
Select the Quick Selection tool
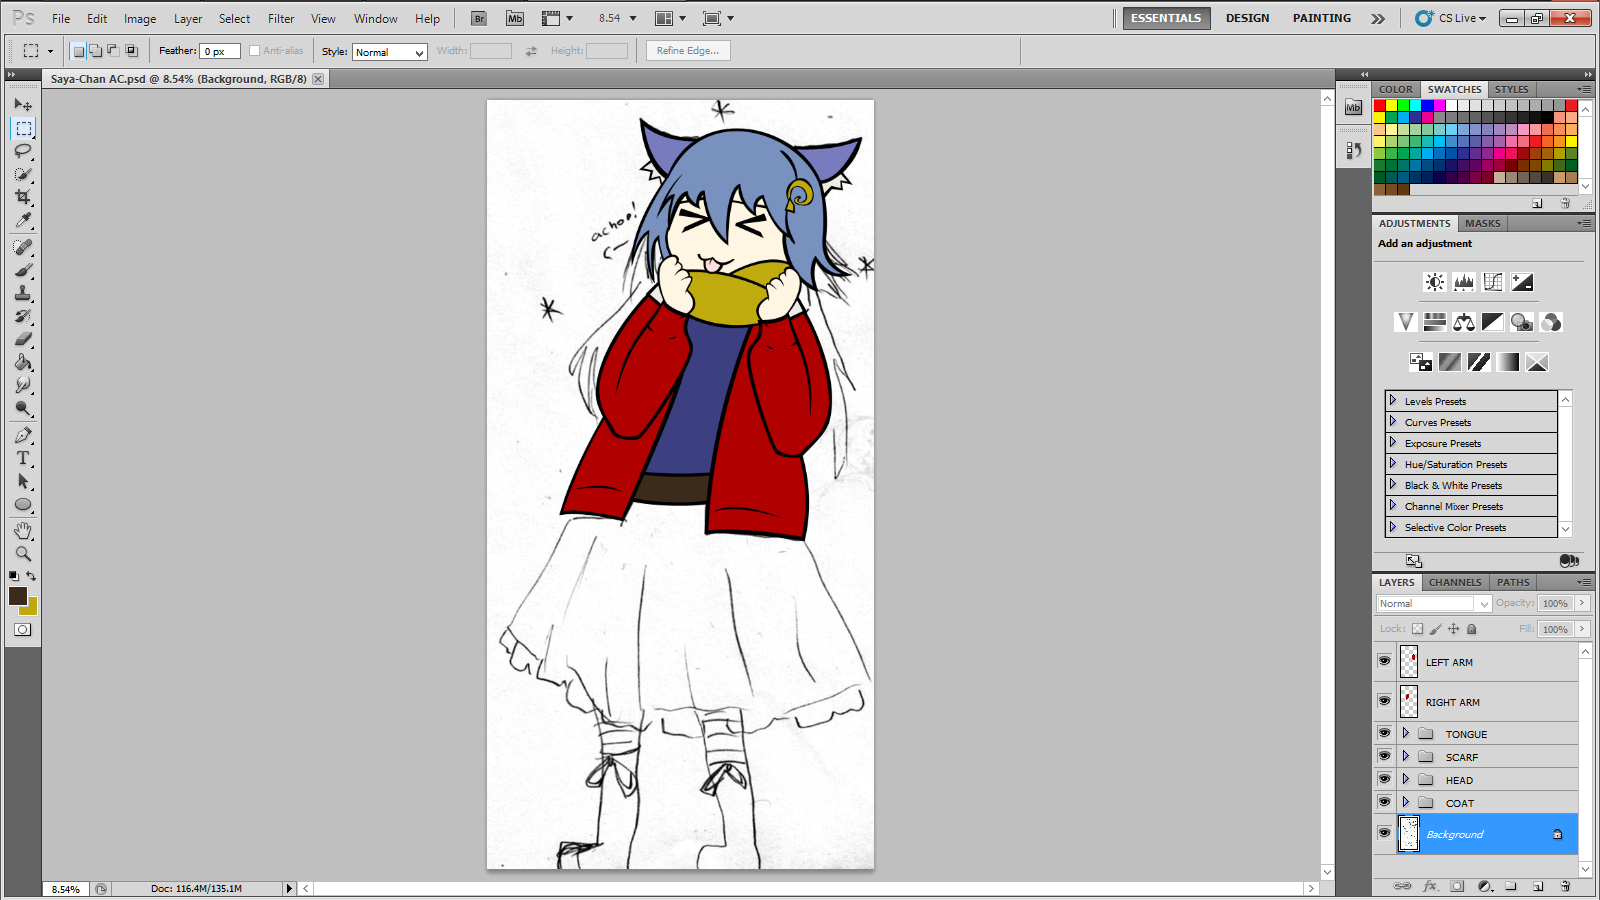point(23,174)
